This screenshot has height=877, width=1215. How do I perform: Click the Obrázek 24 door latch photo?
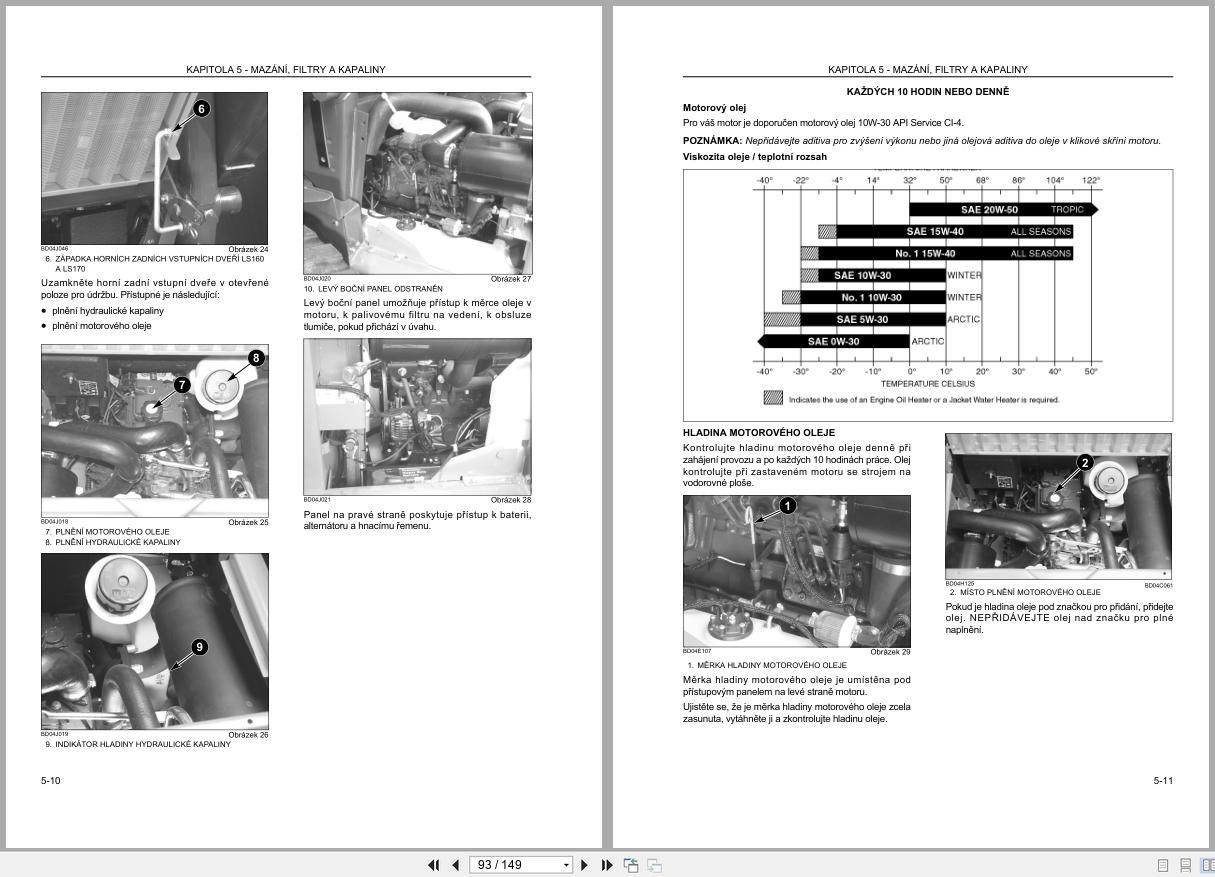[x=154, y=168]
